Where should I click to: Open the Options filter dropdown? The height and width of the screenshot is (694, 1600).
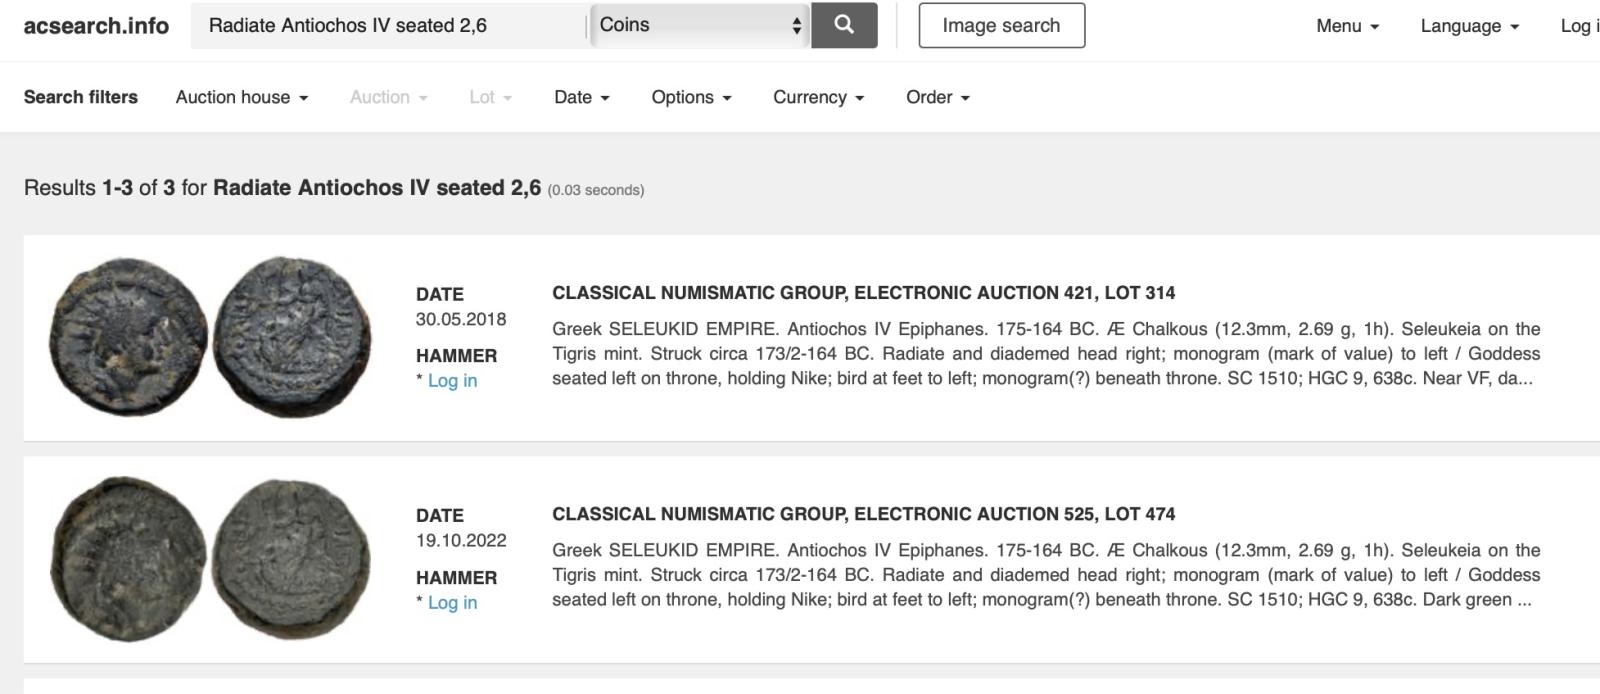[x=691, y=97]
